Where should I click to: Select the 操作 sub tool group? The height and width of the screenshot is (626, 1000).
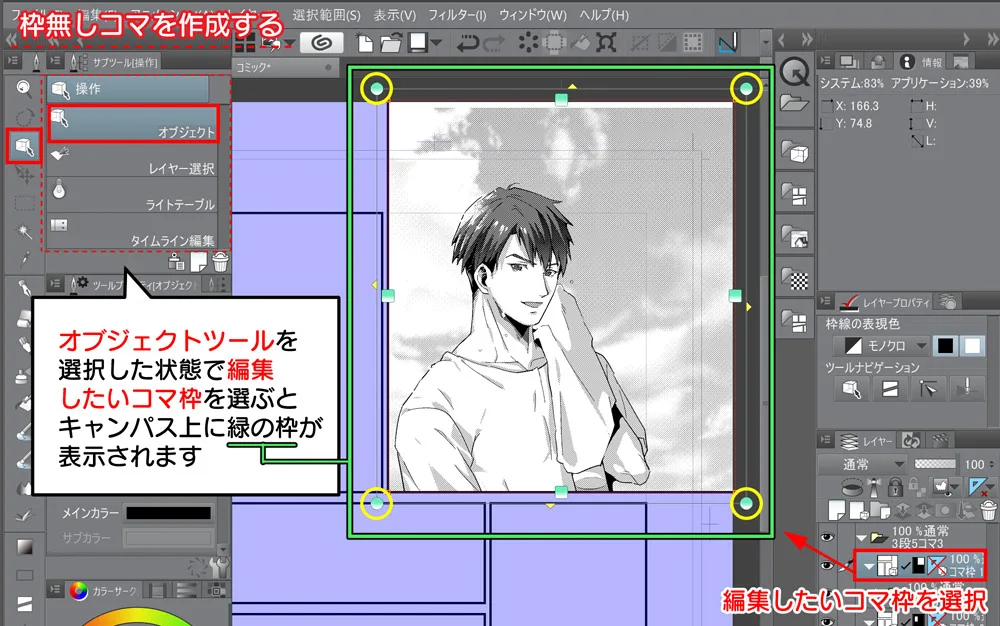(128, 89)
